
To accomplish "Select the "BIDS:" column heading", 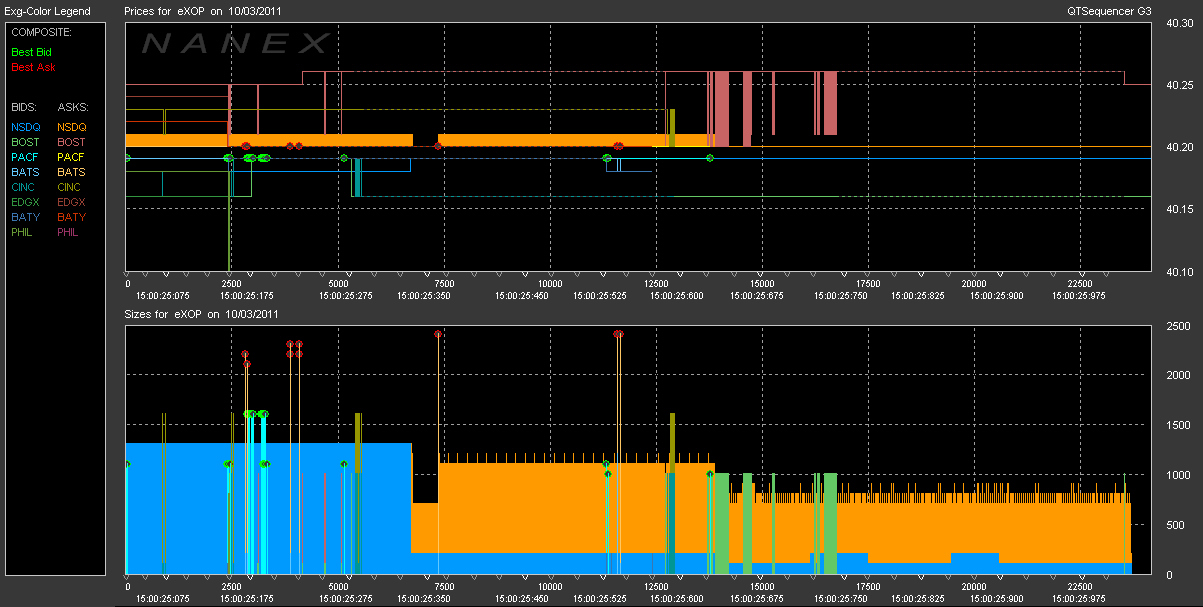I will (25, 106).
